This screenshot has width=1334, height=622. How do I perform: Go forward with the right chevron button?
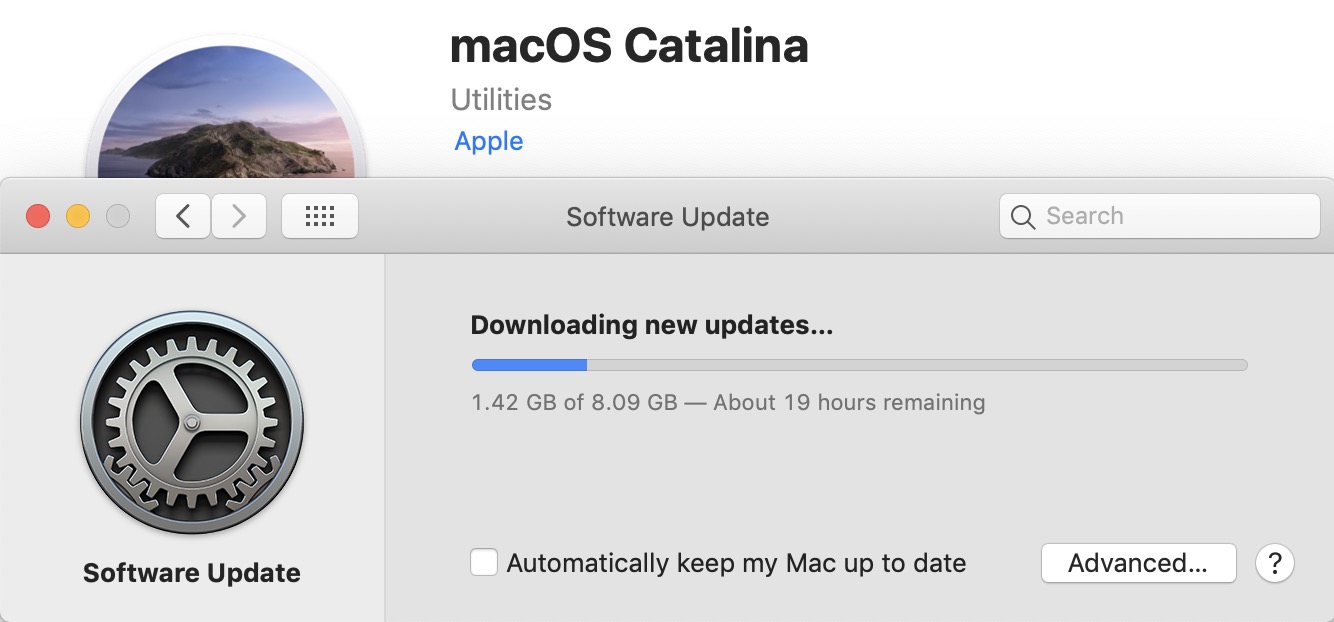238,216
